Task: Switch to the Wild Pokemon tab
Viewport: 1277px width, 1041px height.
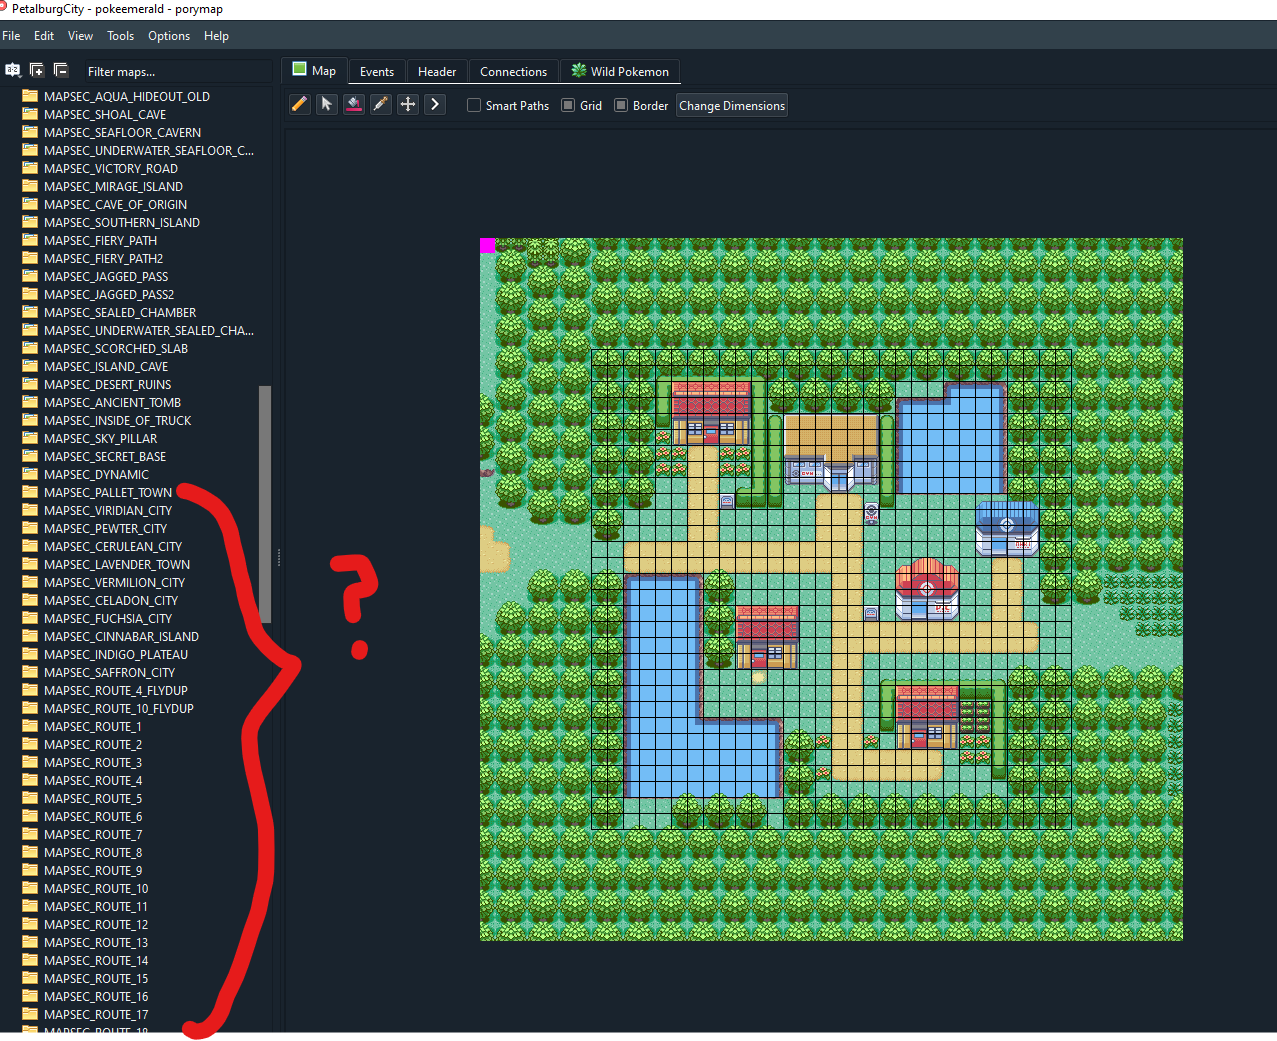Action: (620, 72)
